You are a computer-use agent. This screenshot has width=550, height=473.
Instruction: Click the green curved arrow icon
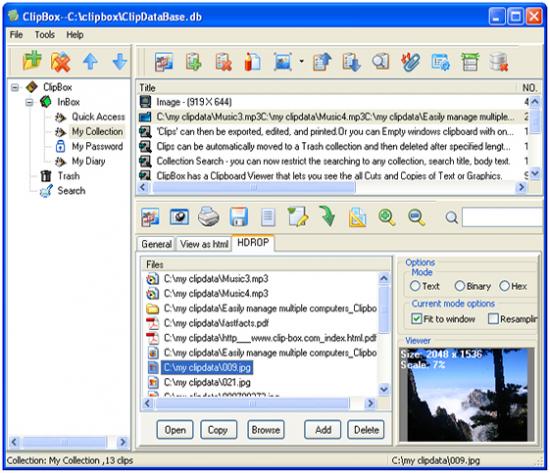click(x=327, y=217)
